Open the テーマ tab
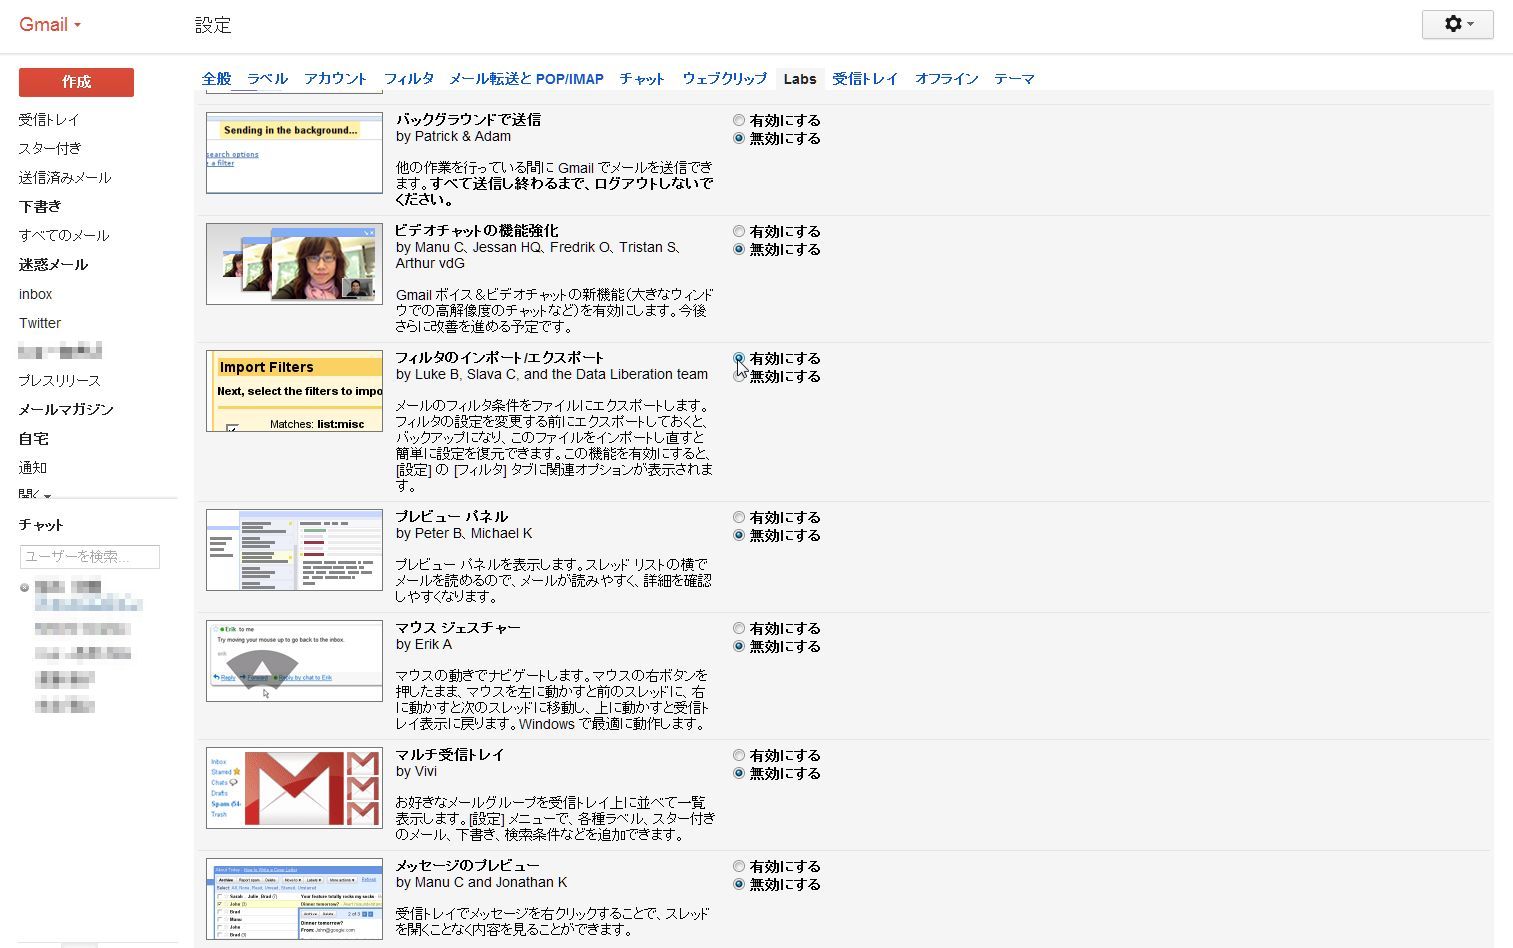The height and width of the screenshot is (948, 1513). coord(1014,78)
